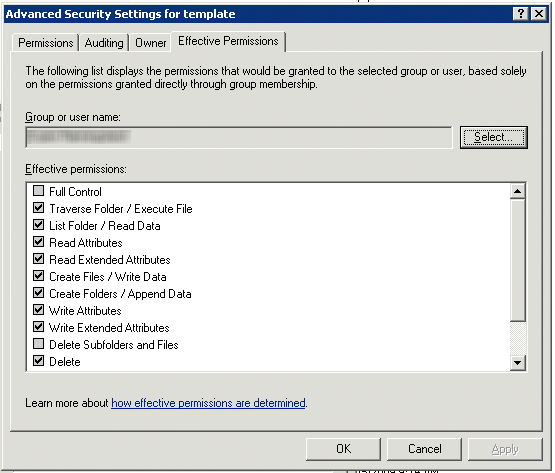Click the permissions list scrollbar thumb
555x473 pixels.
point(517,261)
